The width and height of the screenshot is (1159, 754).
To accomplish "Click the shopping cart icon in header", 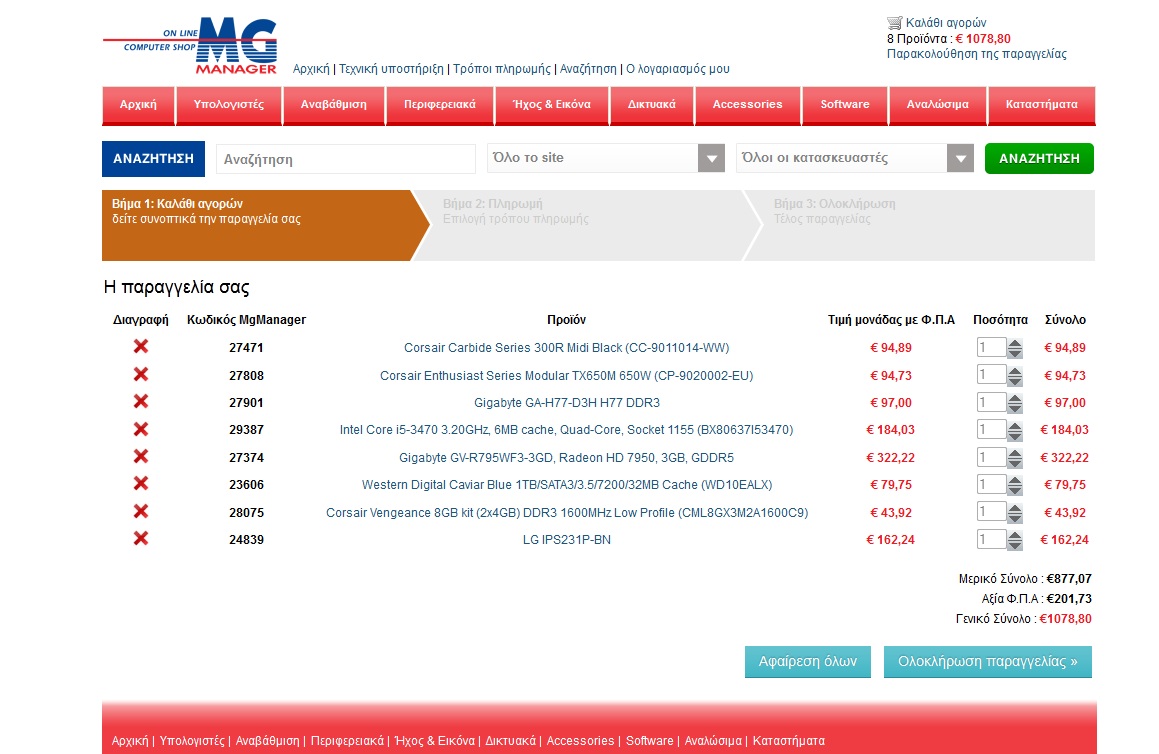I will click(894, 23).
